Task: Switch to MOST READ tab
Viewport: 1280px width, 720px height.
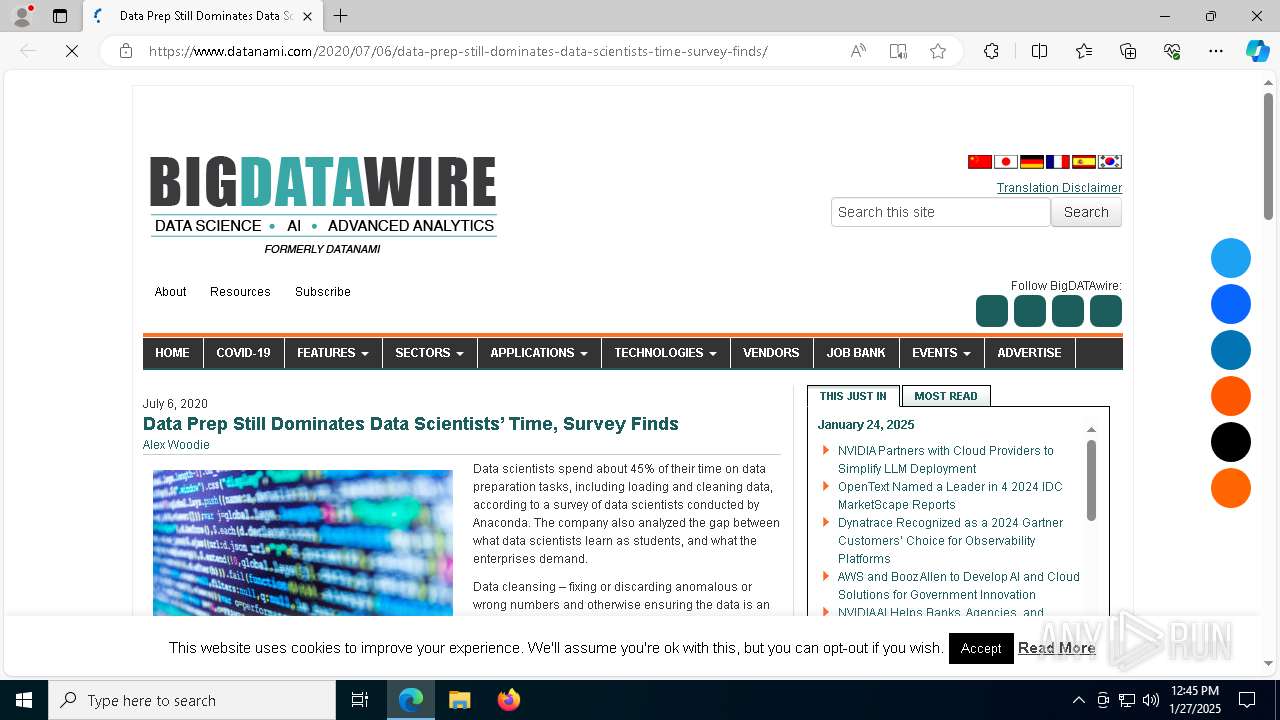Action: [x=946, y=396]
